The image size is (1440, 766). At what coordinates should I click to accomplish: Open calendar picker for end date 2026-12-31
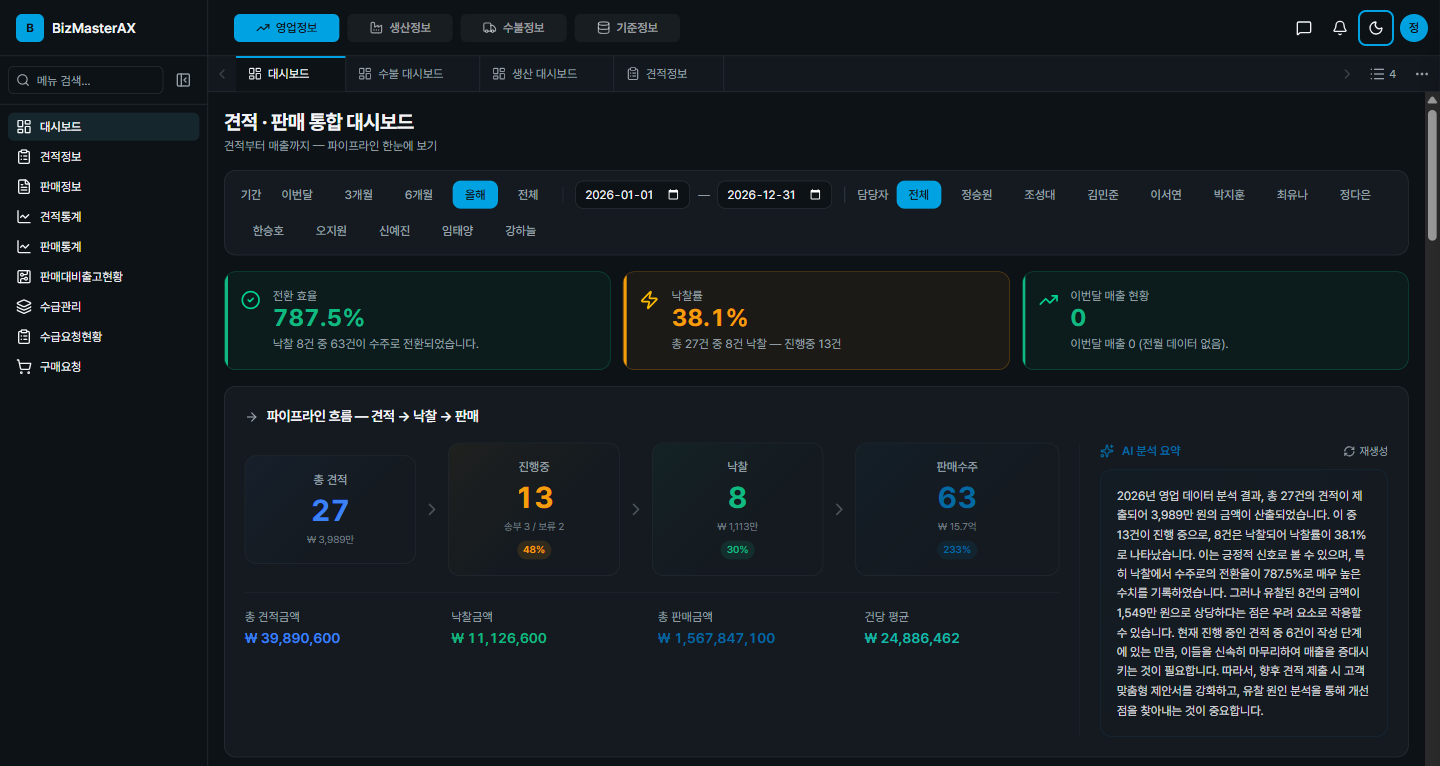(815, 195)
